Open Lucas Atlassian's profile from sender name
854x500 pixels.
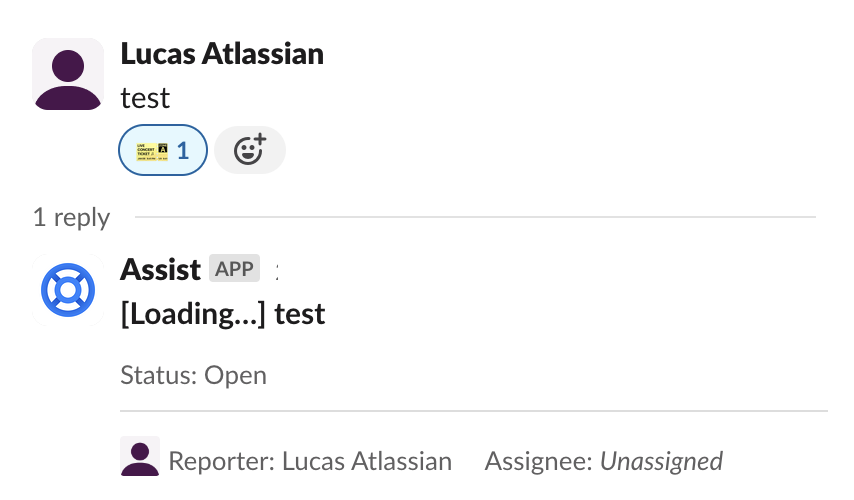(x=221, y=53)
